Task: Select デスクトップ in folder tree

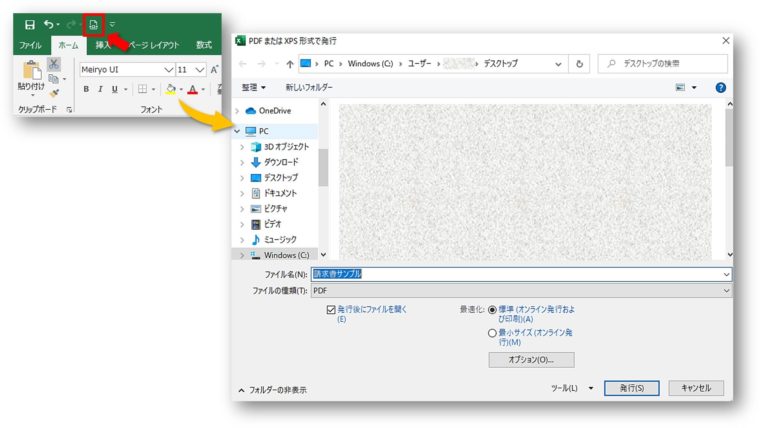Action: coord(281,178)
